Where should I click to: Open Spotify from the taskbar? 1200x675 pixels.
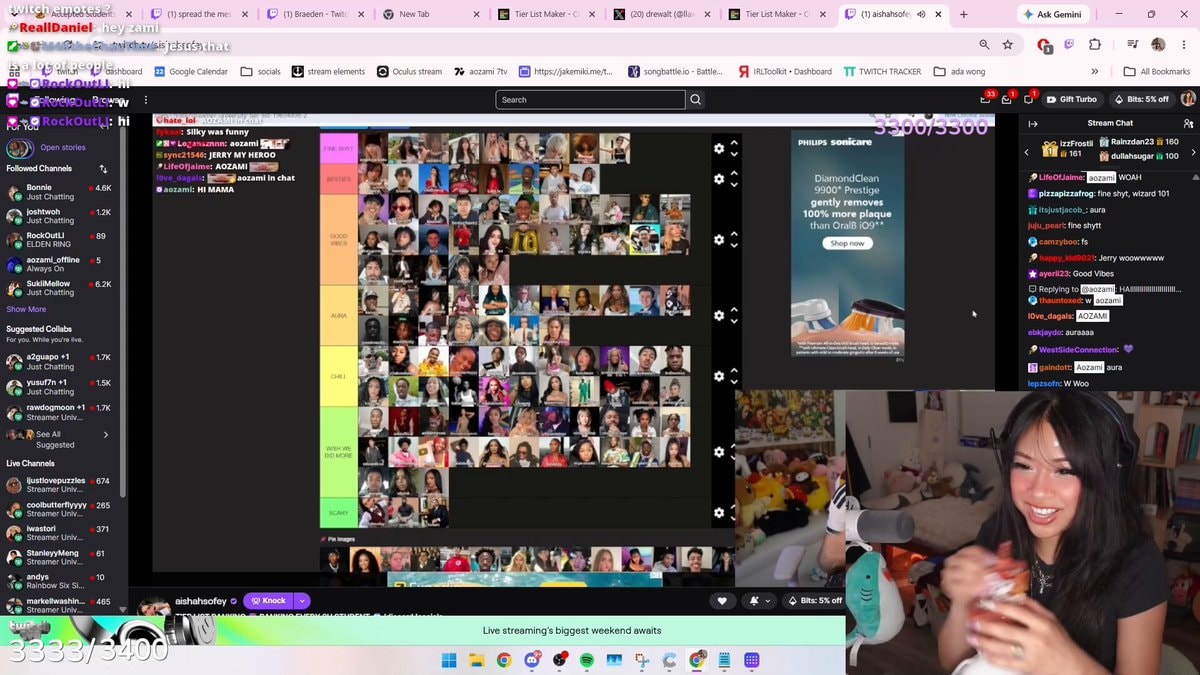click(587, 660)
